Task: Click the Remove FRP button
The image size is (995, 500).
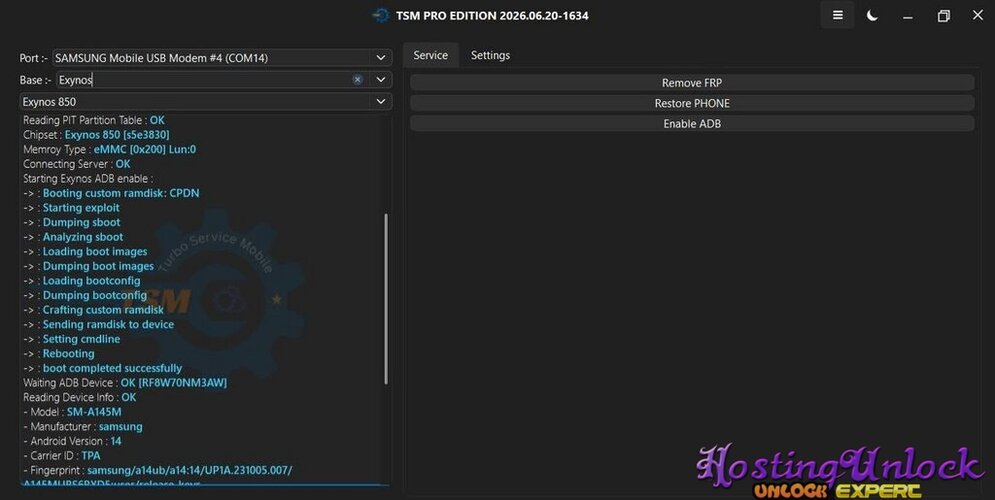Action: pos(692,82)
